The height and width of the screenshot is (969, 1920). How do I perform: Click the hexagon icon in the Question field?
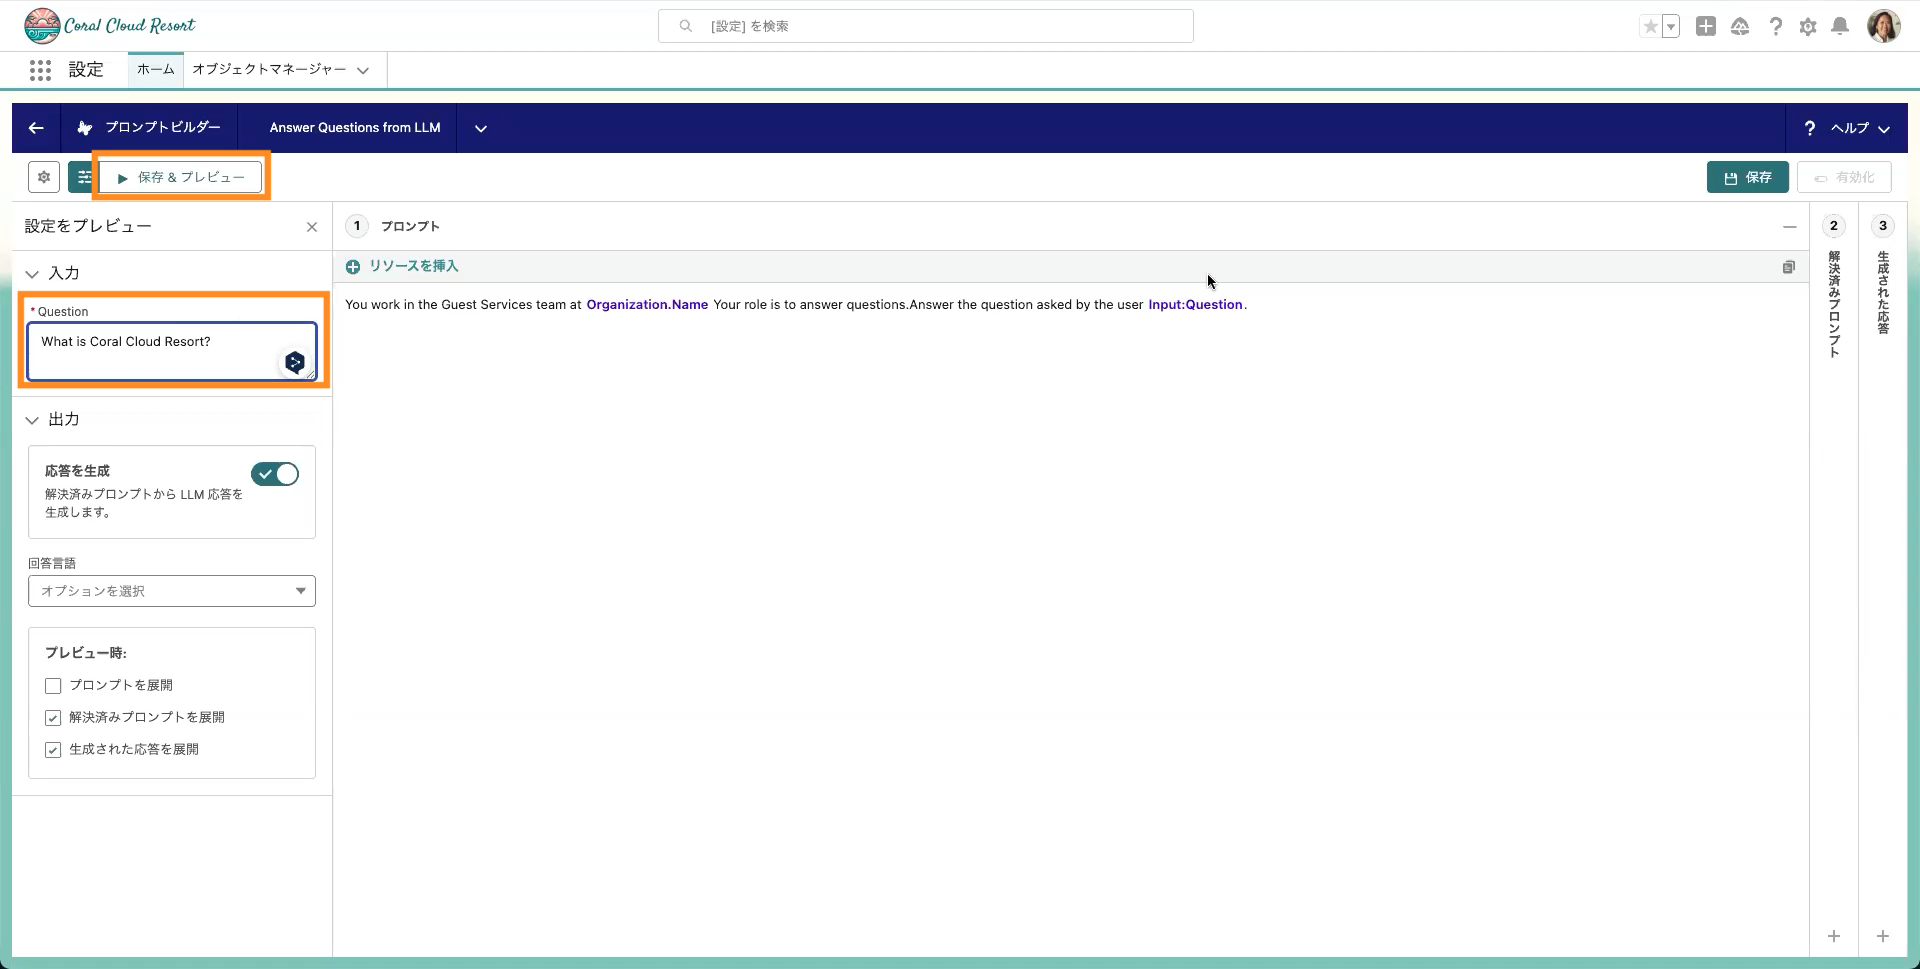(x=294, y=362)
